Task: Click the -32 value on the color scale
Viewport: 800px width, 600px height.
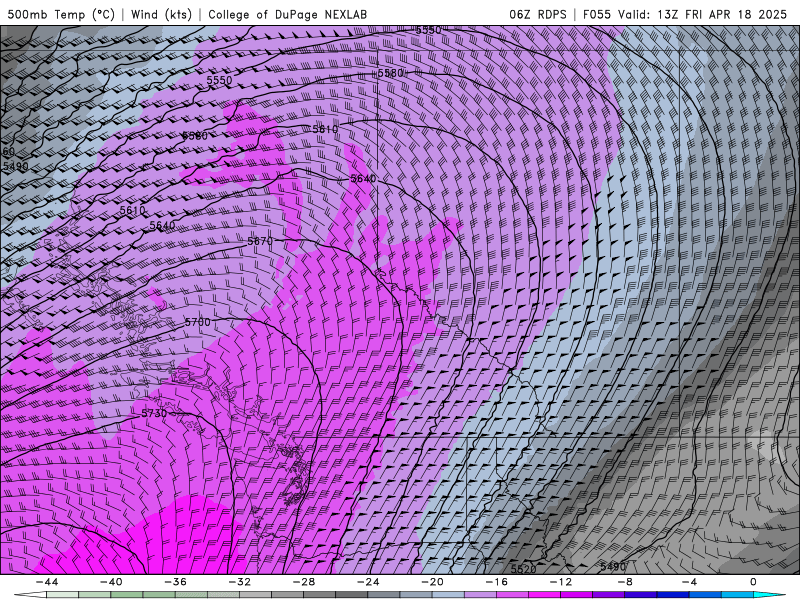Action: pos(239,582)
